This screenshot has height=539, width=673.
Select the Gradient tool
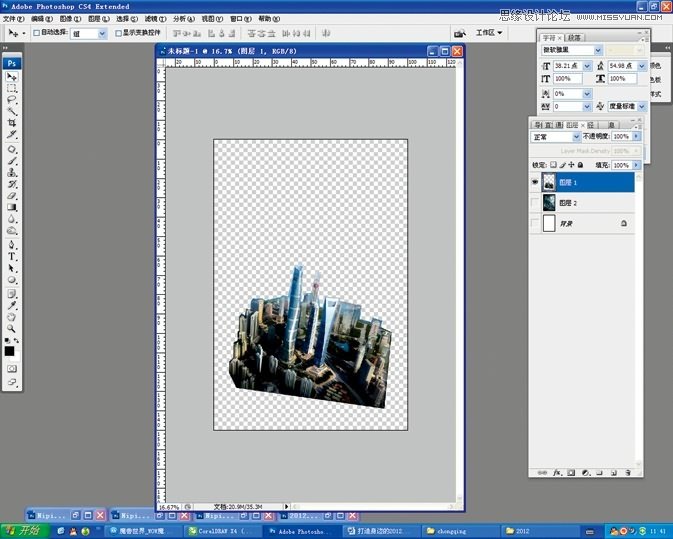12,207
